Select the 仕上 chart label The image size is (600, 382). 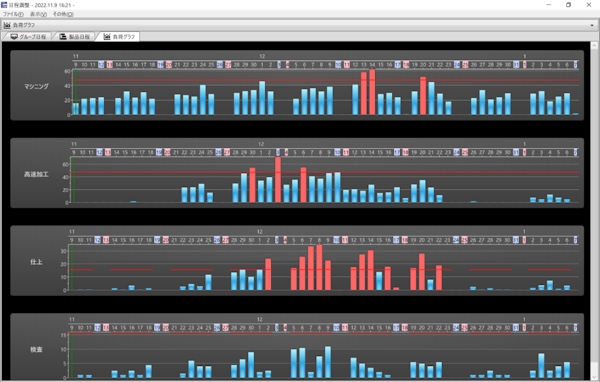tap(36, 262)
